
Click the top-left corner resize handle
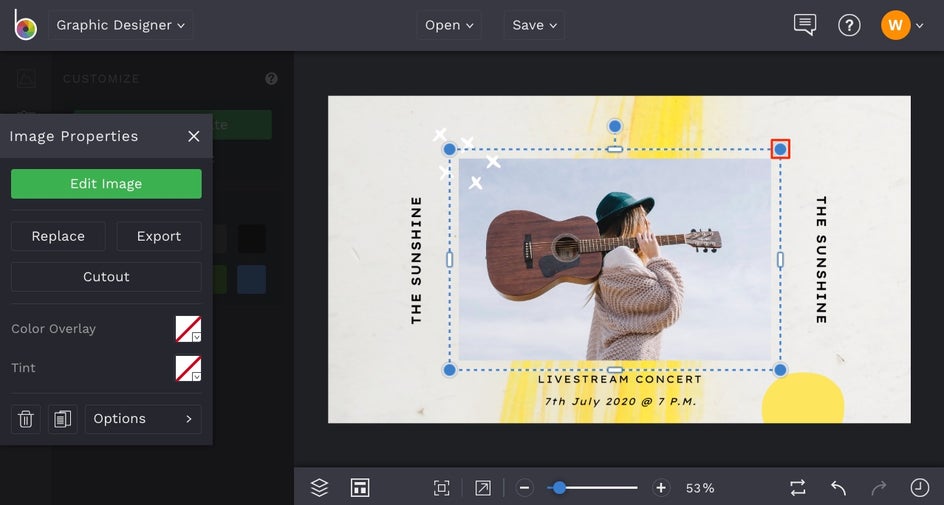[449, 149]
